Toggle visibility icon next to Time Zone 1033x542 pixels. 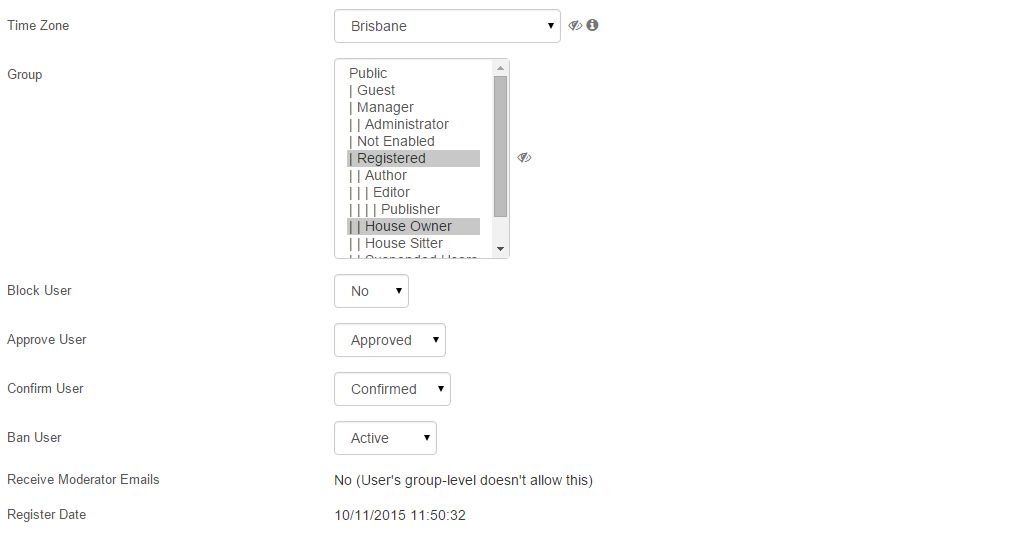pos(575,25)
